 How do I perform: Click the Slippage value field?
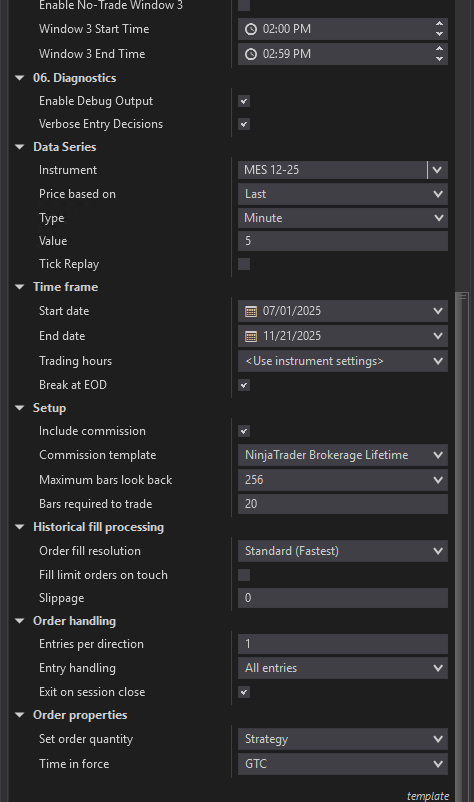point(343,598)
